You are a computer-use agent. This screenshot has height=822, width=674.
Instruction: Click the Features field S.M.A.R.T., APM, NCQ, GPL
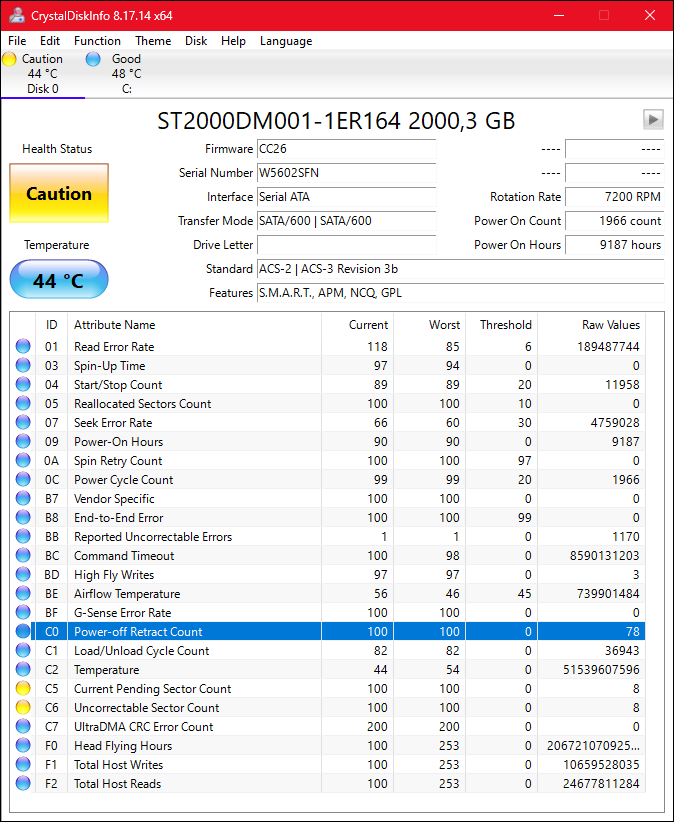pos(461,293)
